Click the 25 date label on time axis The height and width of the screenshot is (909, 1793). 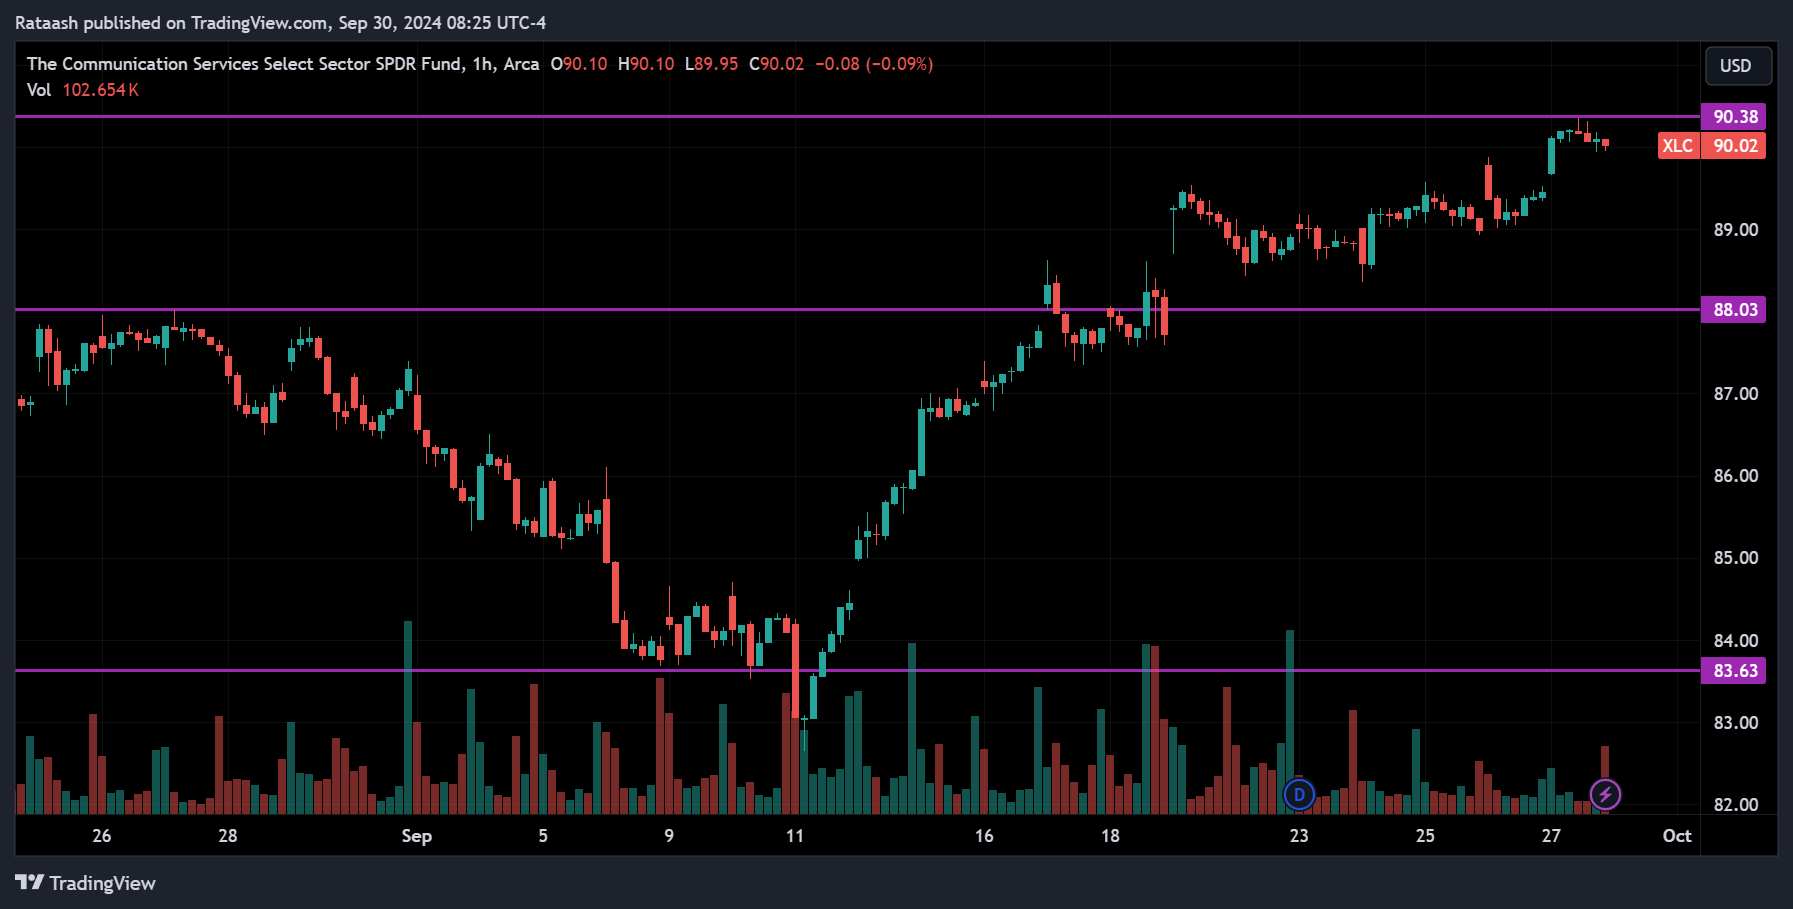(x=1425, y=836)
